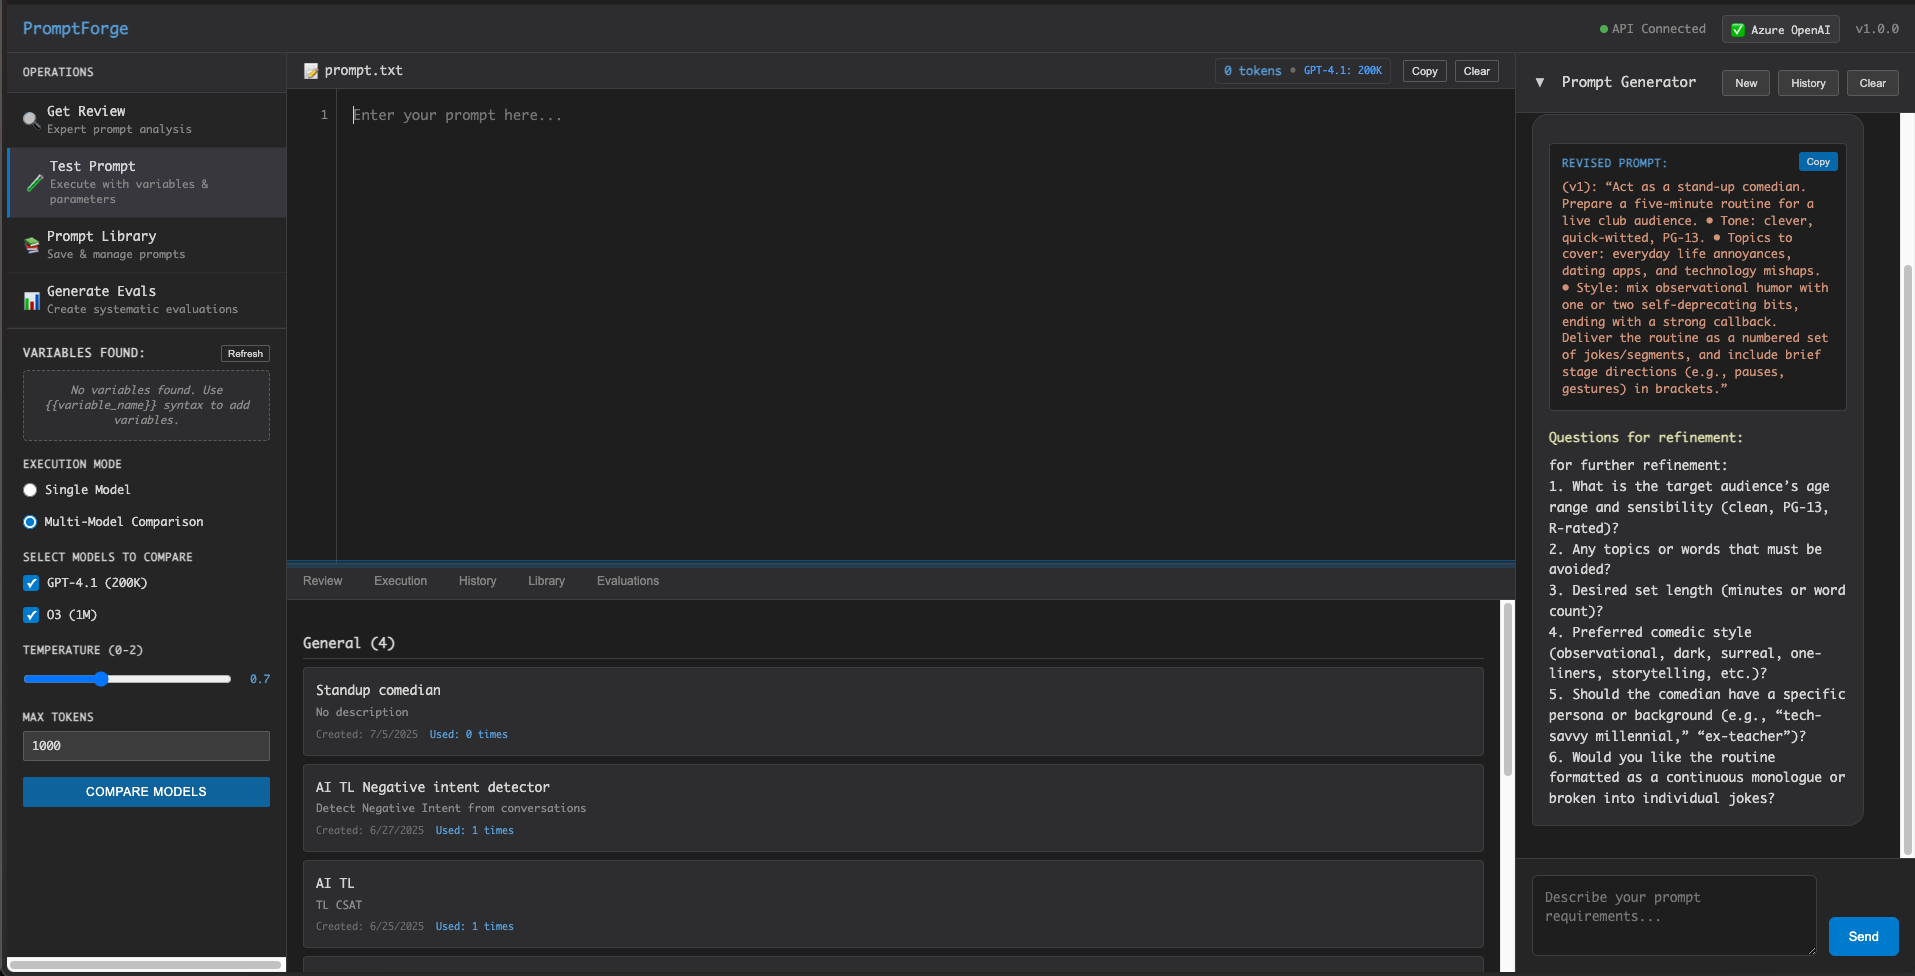Click inside the max tokens field
The height and width of the screenshot is (976, 1915).
(x=145, y=745)
